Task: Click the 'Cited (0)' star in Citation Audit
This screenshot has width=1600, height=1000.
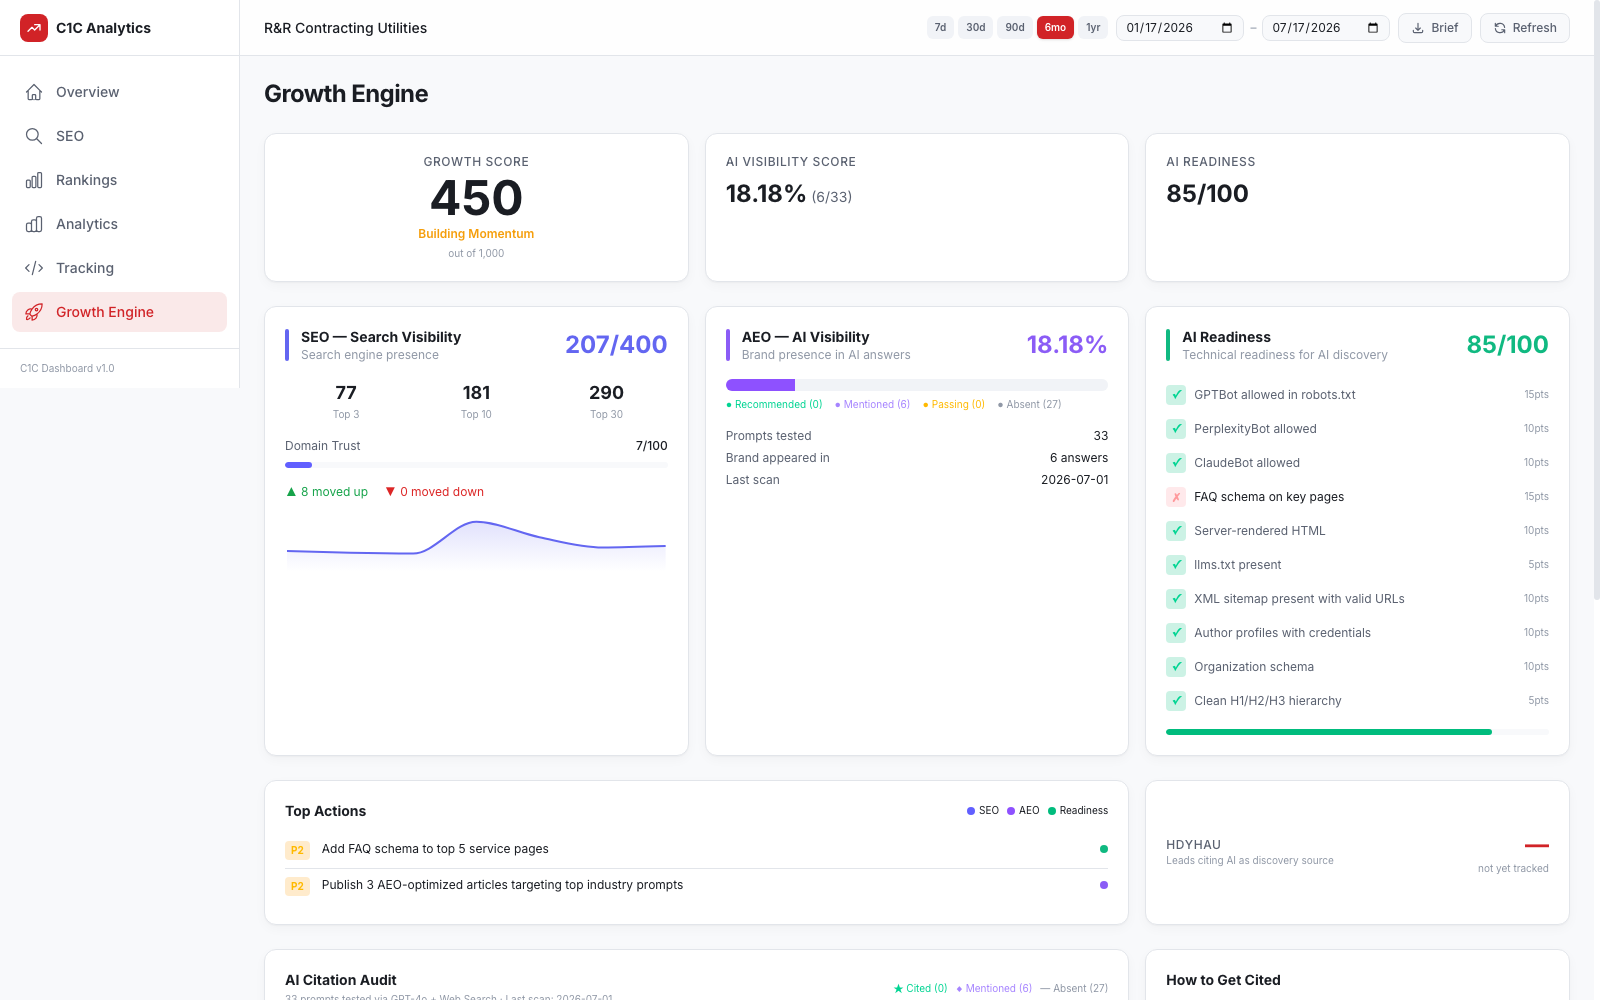Action: pos(898,988)
